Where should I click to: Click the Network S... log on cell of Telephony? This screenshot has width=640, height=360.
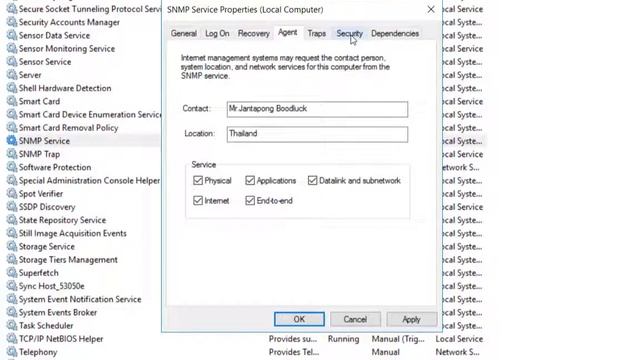pyautogui.click(x=457, y=352)
